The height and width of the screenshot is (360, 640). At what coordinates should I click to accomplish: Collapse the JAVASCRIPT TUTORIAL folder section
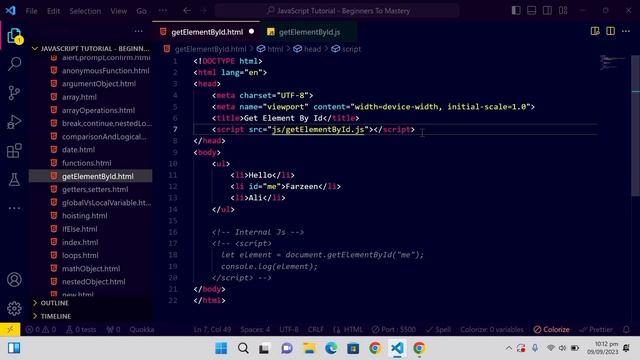[x=91, y=48]
